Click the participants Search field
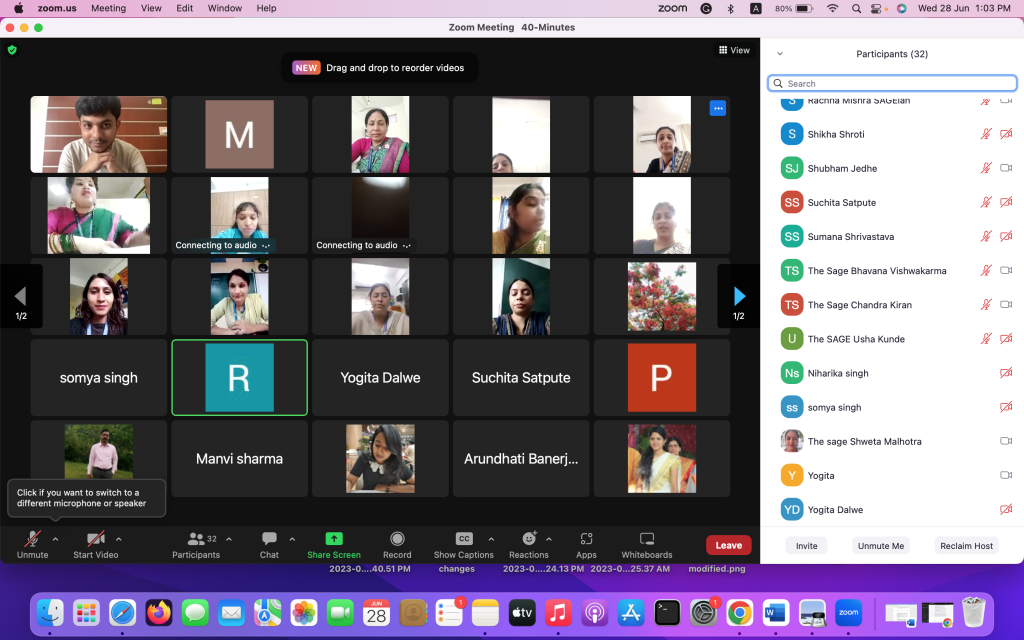Image resolution: width=1024 pixels, height=640 pixels. tap(890, 84)
